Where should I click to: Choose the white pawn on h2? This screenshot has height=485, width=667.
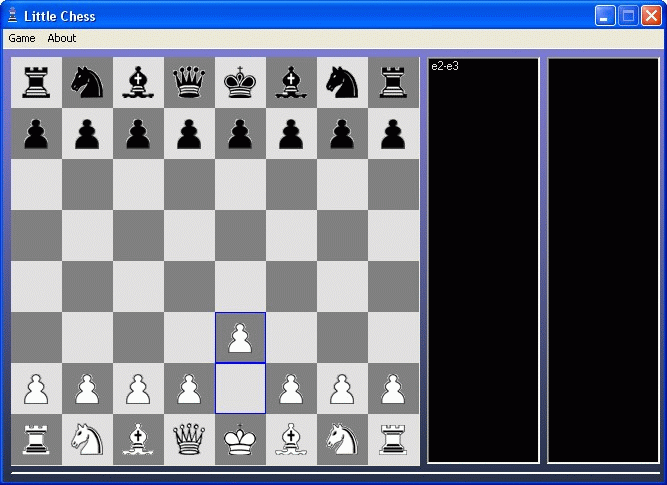pos(393,389)
